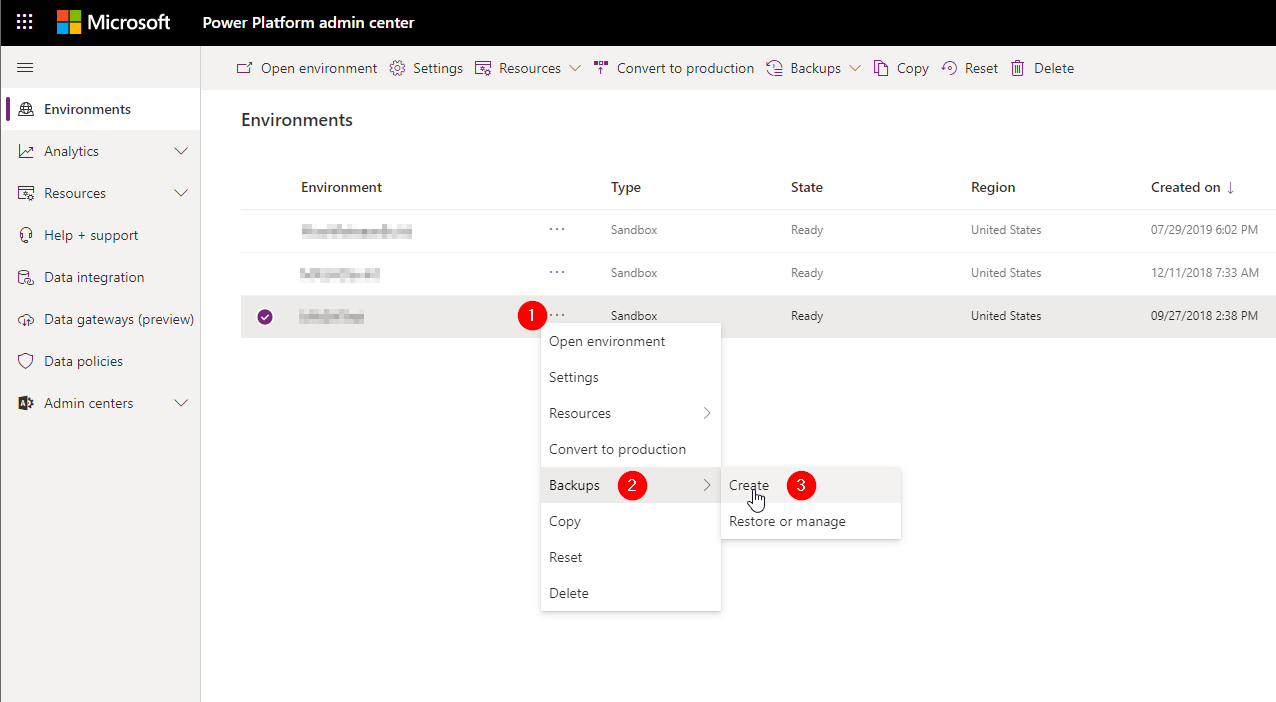Open the ellipsis menu for first environment

557,230
